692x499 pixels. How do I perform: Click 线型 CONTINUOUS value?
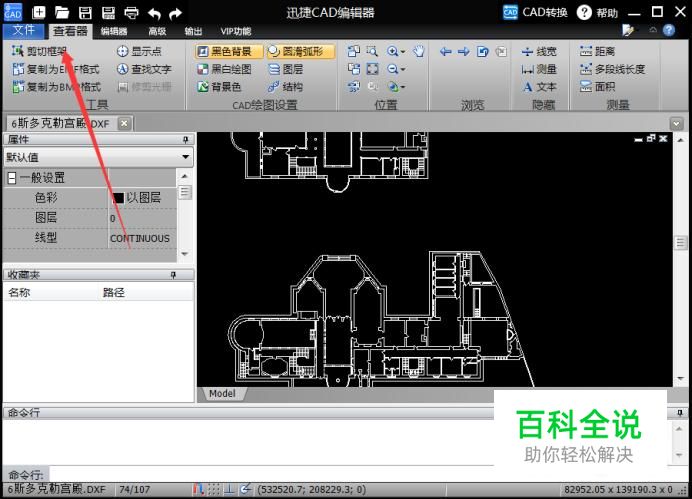click(142, 238)
